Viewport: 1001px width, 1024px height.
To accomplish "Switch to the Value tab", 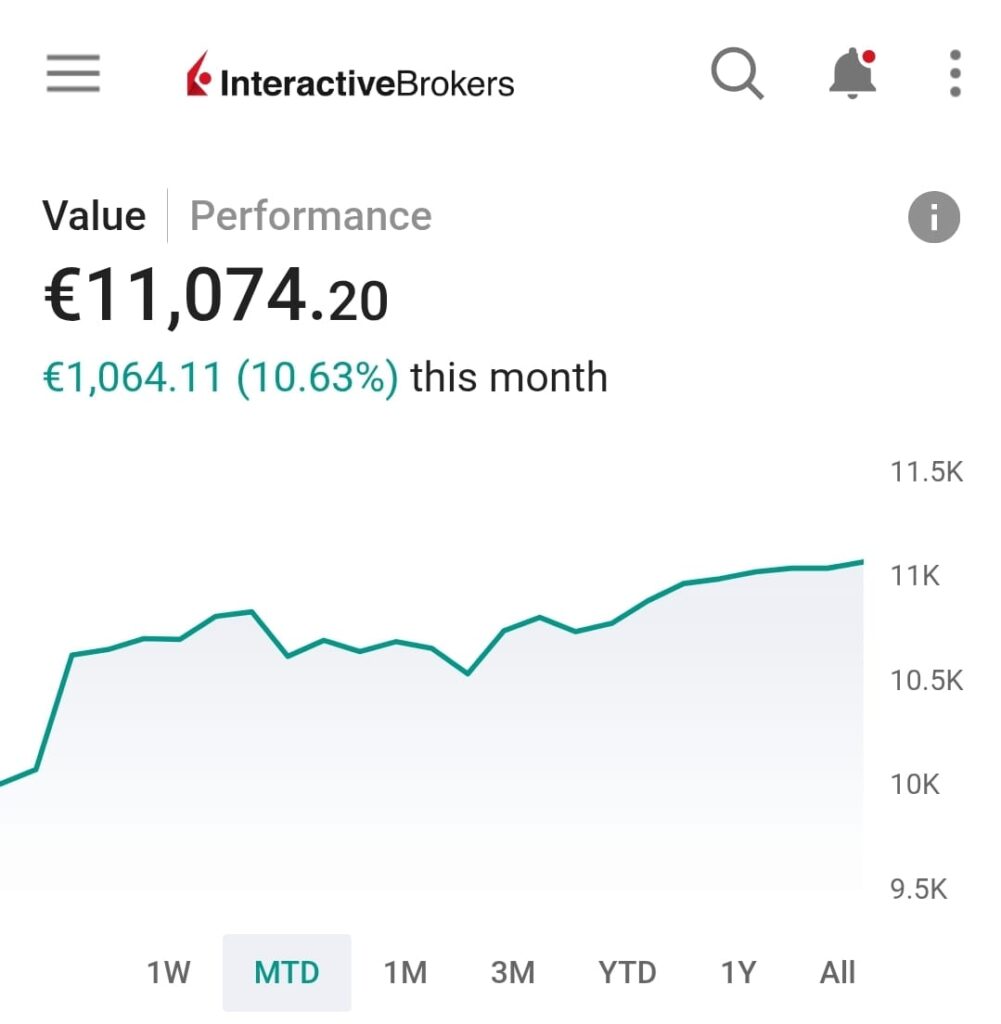I will (94, 216).
